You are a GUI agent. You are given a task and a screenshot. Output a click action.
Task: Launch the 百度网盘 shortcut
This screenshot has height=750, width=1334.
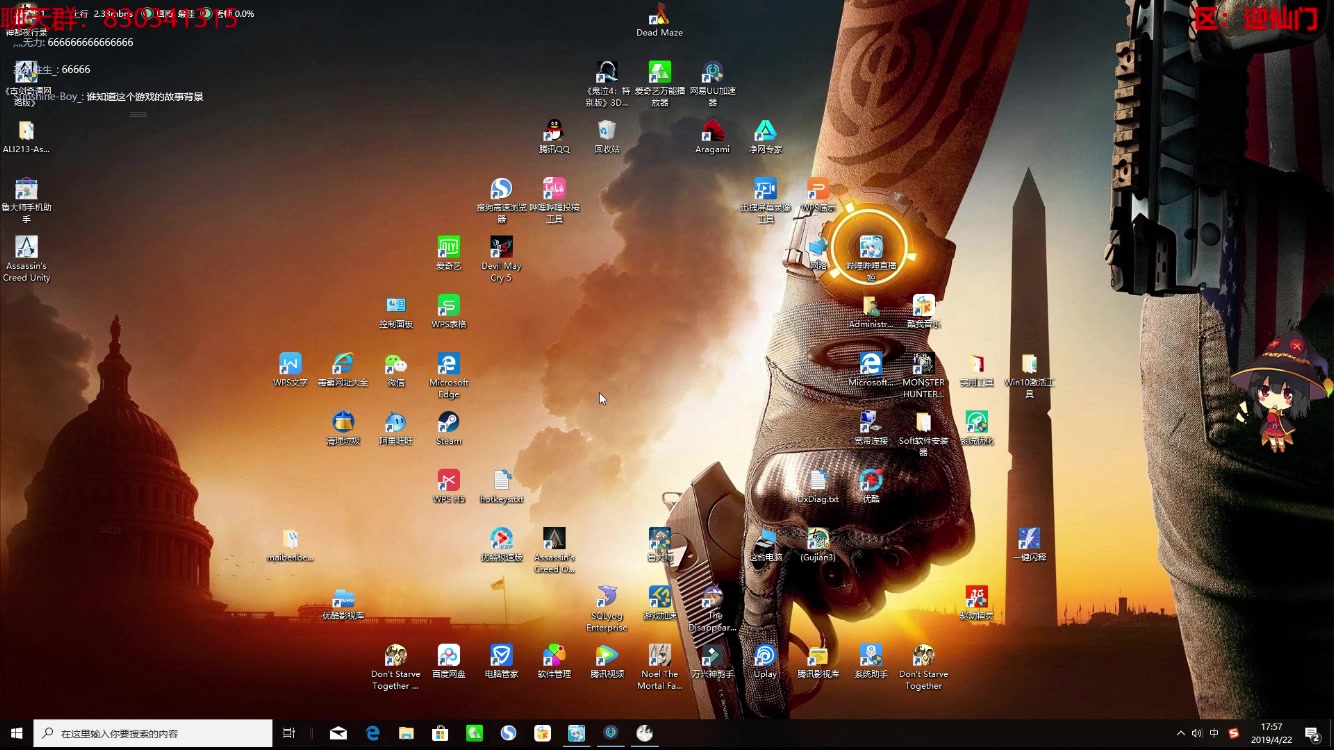coord(449,662)
